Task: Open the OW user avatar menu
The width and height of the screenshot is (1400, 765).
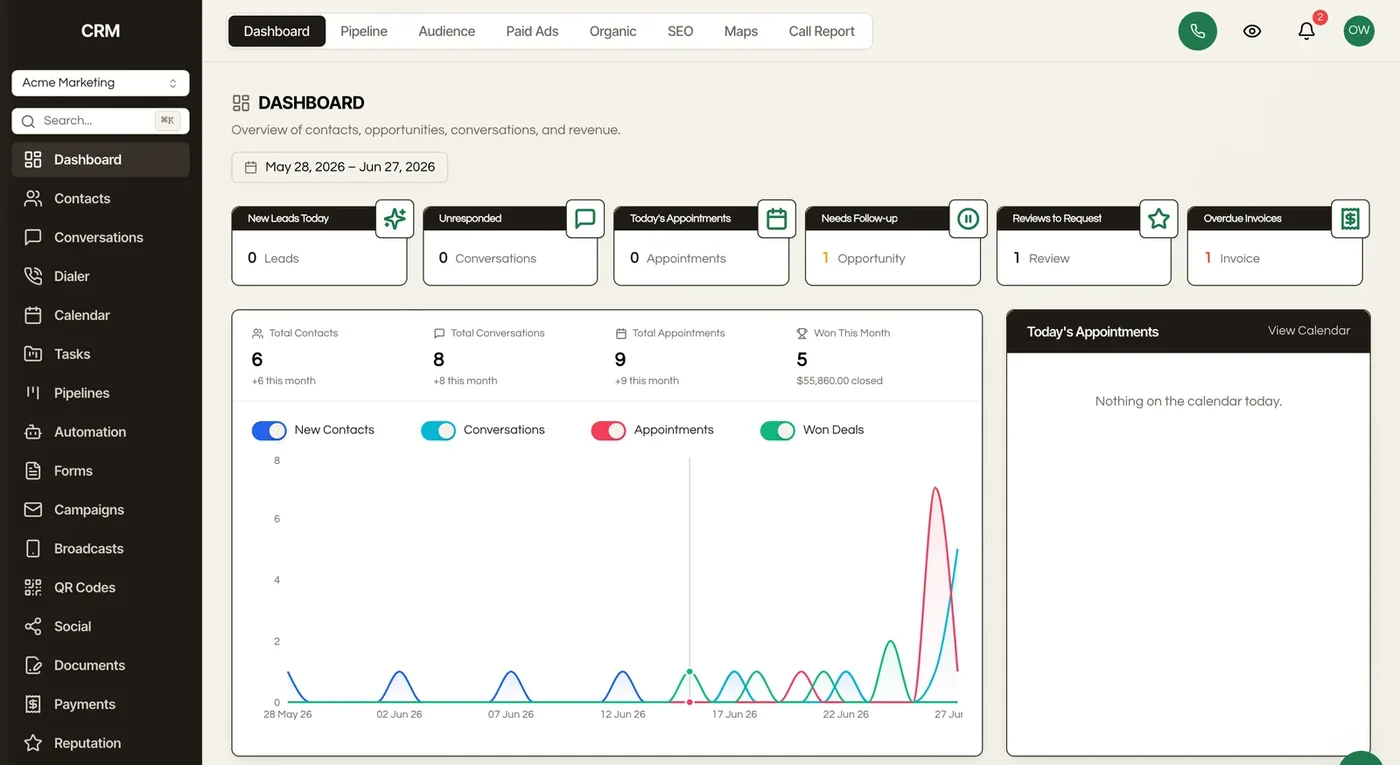Action: [1359, 31]
